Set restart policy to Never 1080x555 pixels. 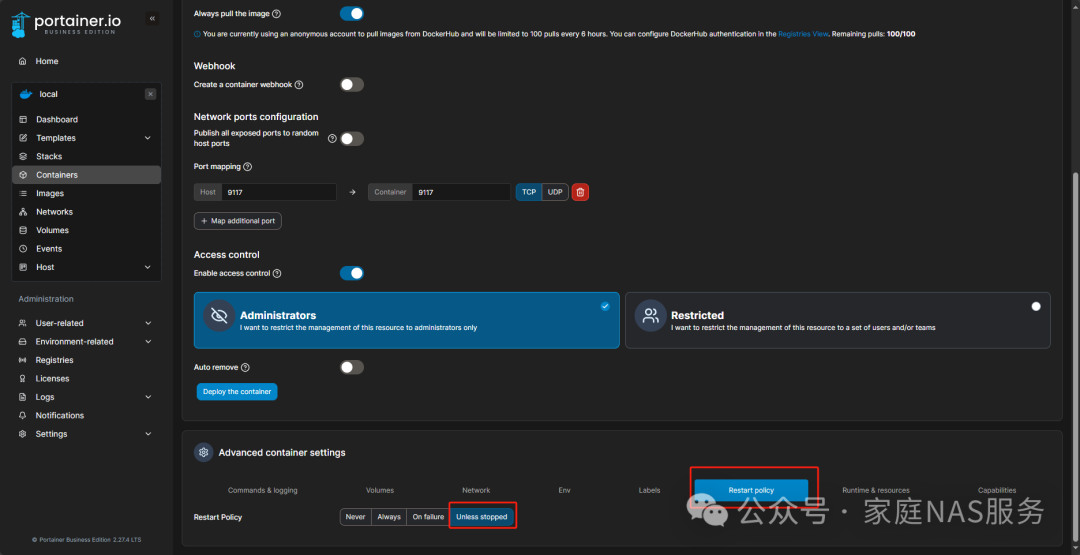click(x=355, y=517)
